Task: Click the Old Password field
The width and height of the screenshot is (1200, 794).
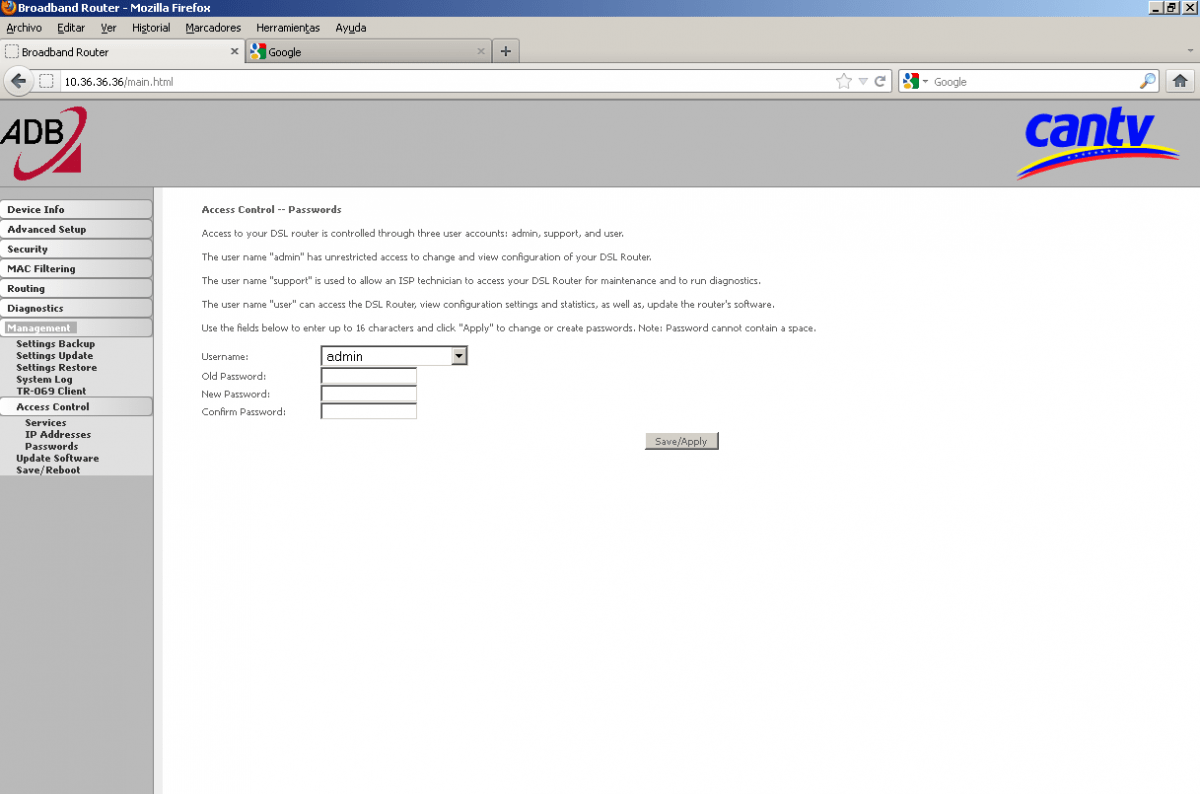Action: [x=368, y=376]
